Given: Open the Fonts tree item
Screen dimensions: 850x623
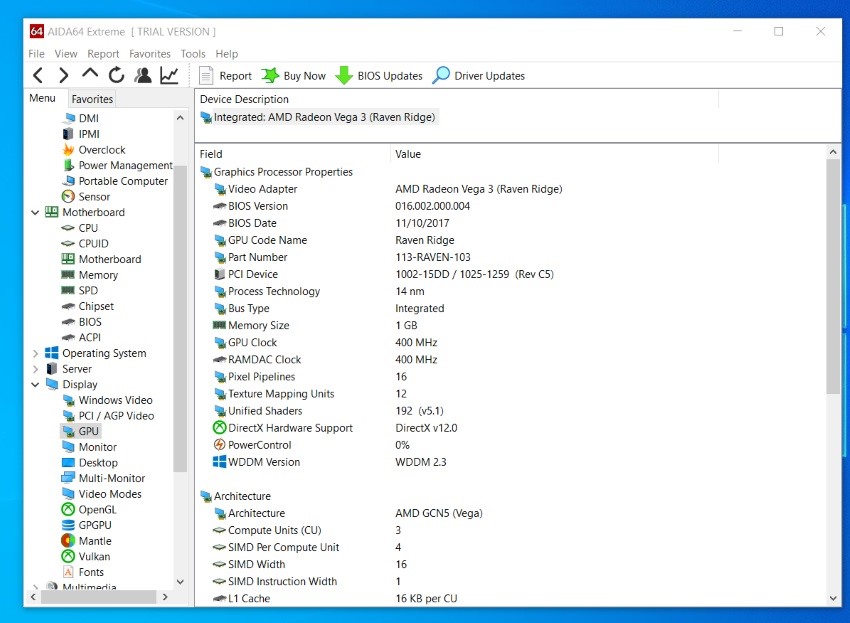Looking at the screenshot, I should (82, 572).
